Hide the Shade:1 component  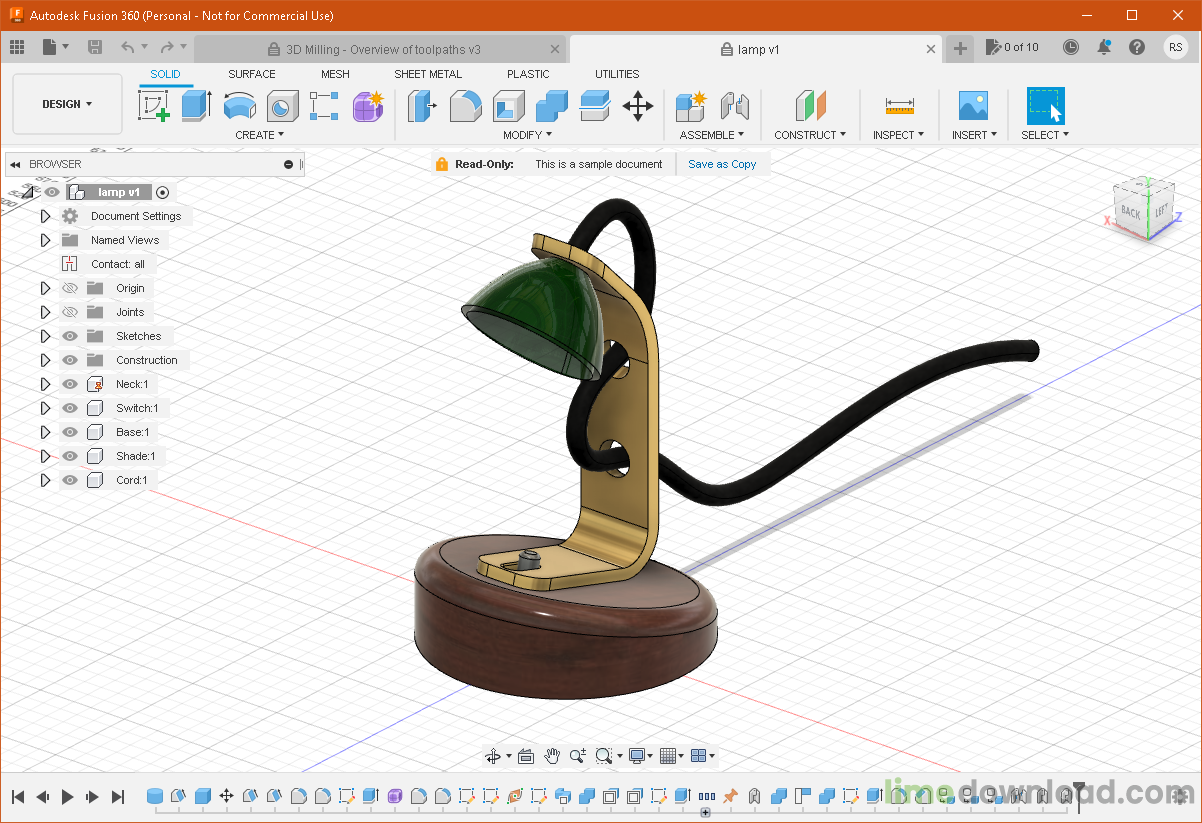(x=70, y=456)
